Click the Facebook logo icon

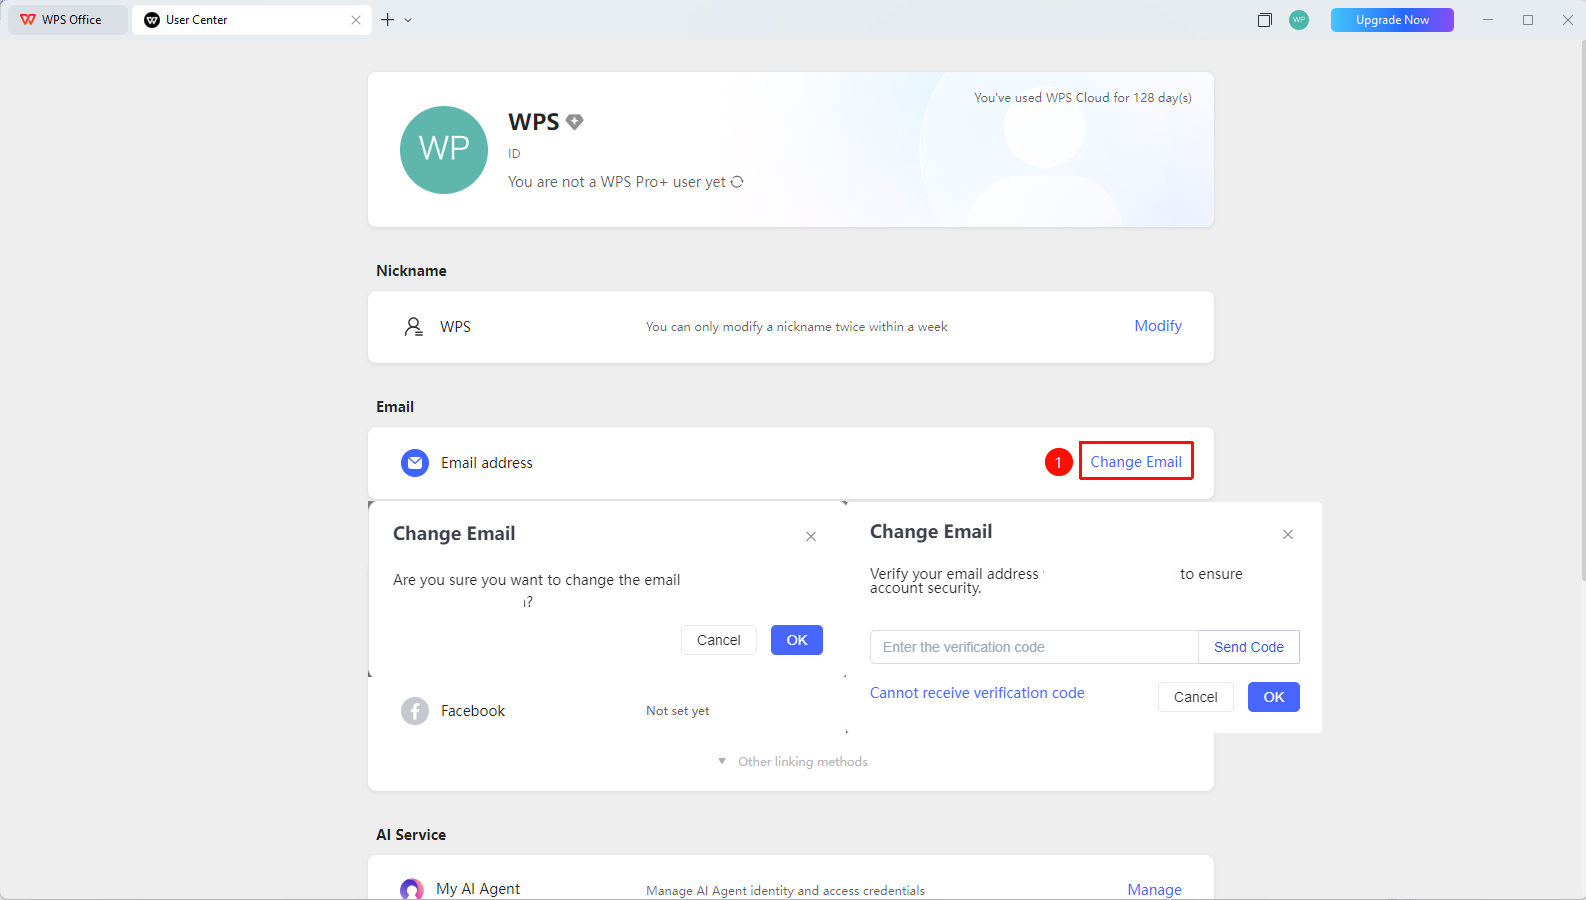coord(415,711)
